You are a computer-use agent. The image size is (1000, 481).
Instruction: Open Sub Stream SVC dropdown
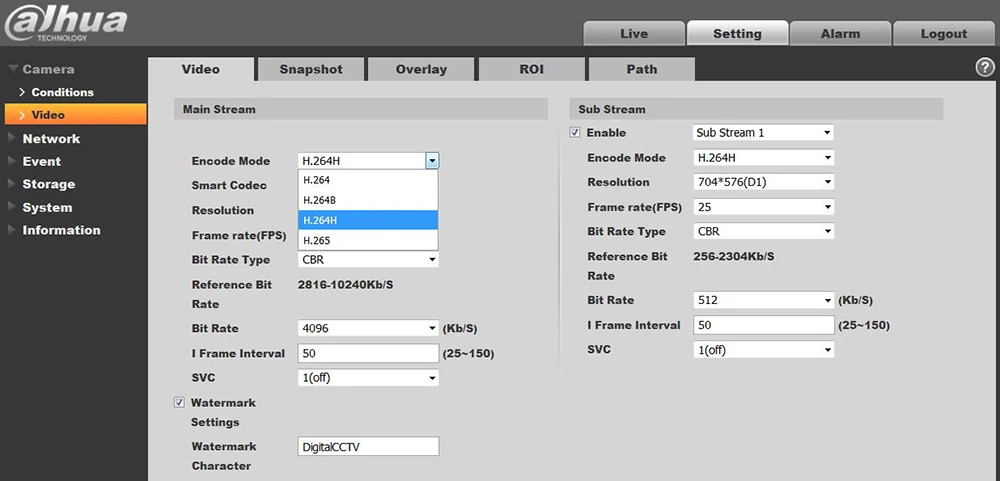coord(763,350)
